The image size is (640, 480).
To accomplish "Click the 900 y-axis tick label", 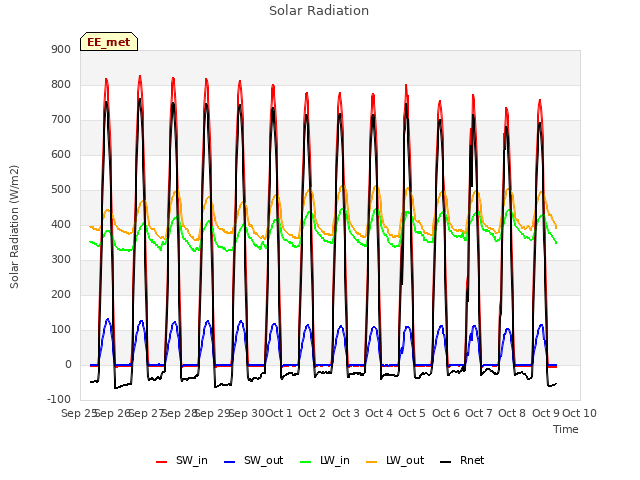I will pyautogui.click(x=61, y=49).
